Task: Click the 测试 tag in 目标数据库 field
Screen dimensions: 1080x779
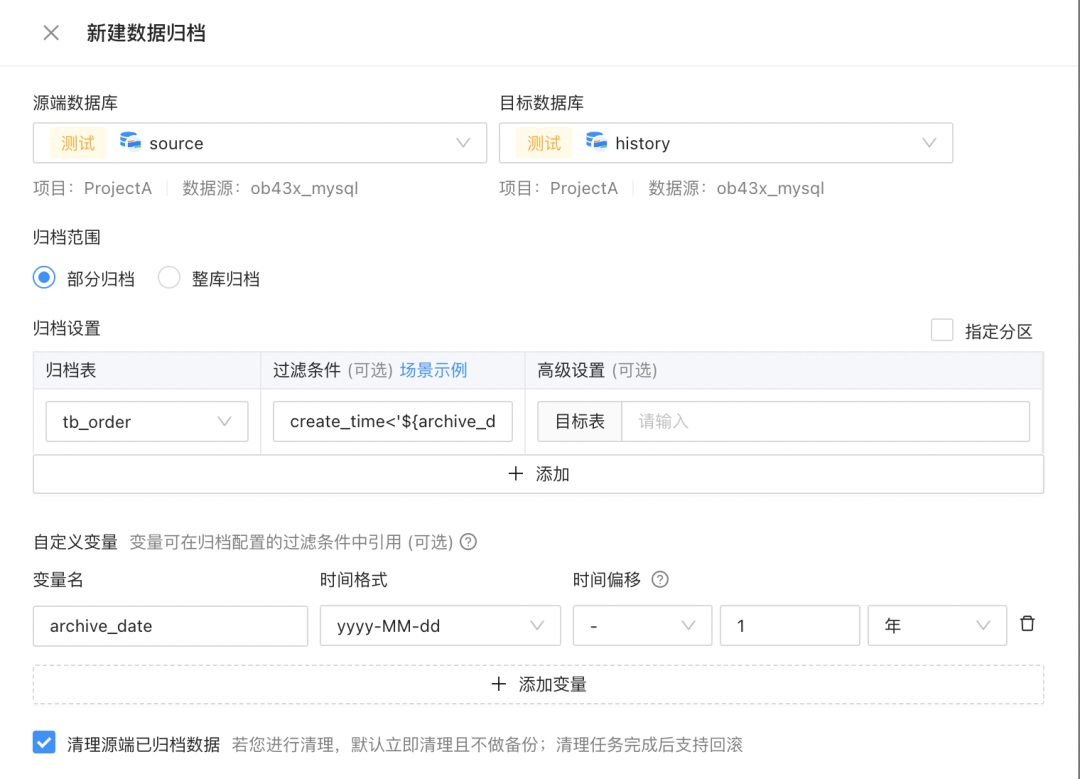Action: [x=543, y=142]
